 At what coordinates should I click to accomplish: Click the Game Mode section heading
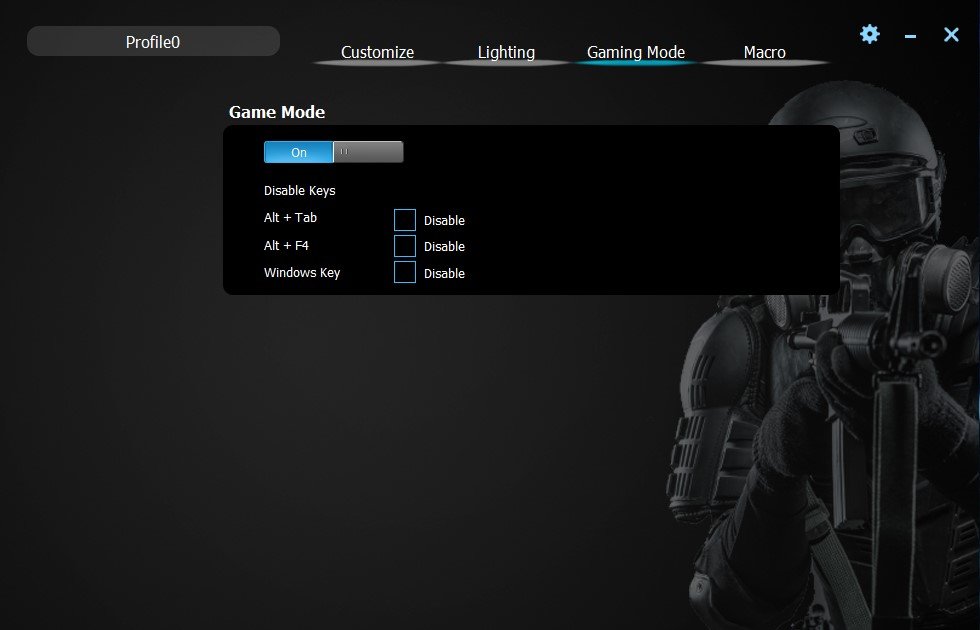pos(277,112)
